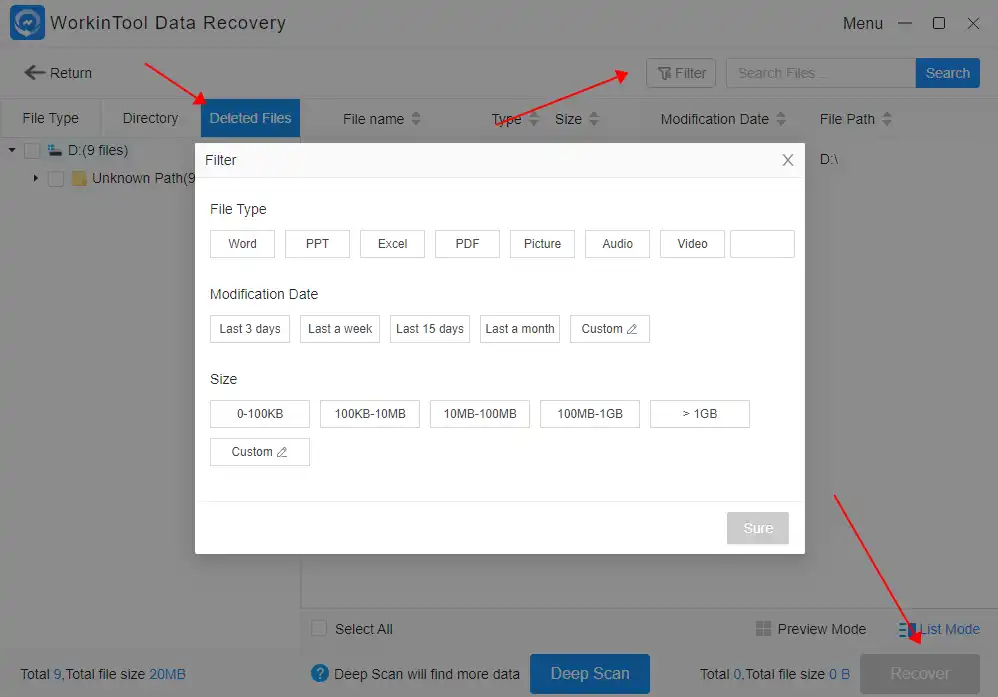Image resolution: width=998 pixels, height=697 pixels.
Task: Click pencil icon on Modification Date Custom
Action: click(632, 329)
